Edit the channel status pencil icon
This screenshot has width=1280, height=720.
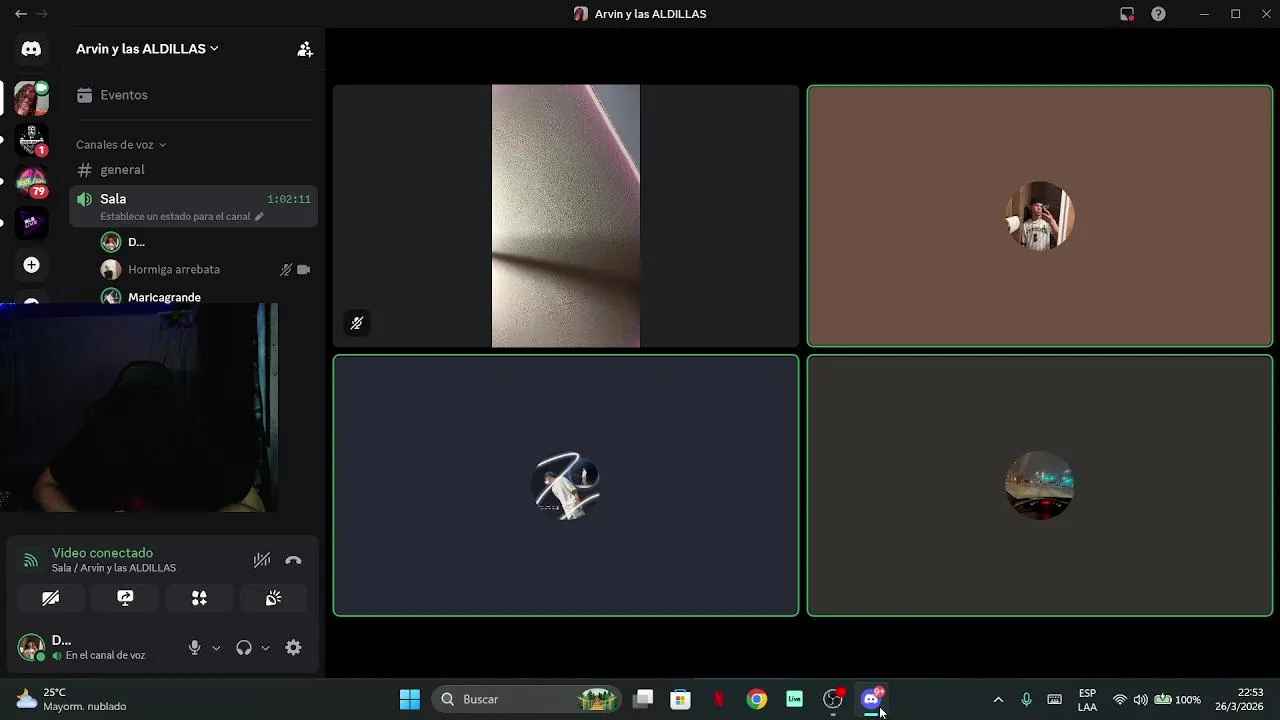coord(259,216)
